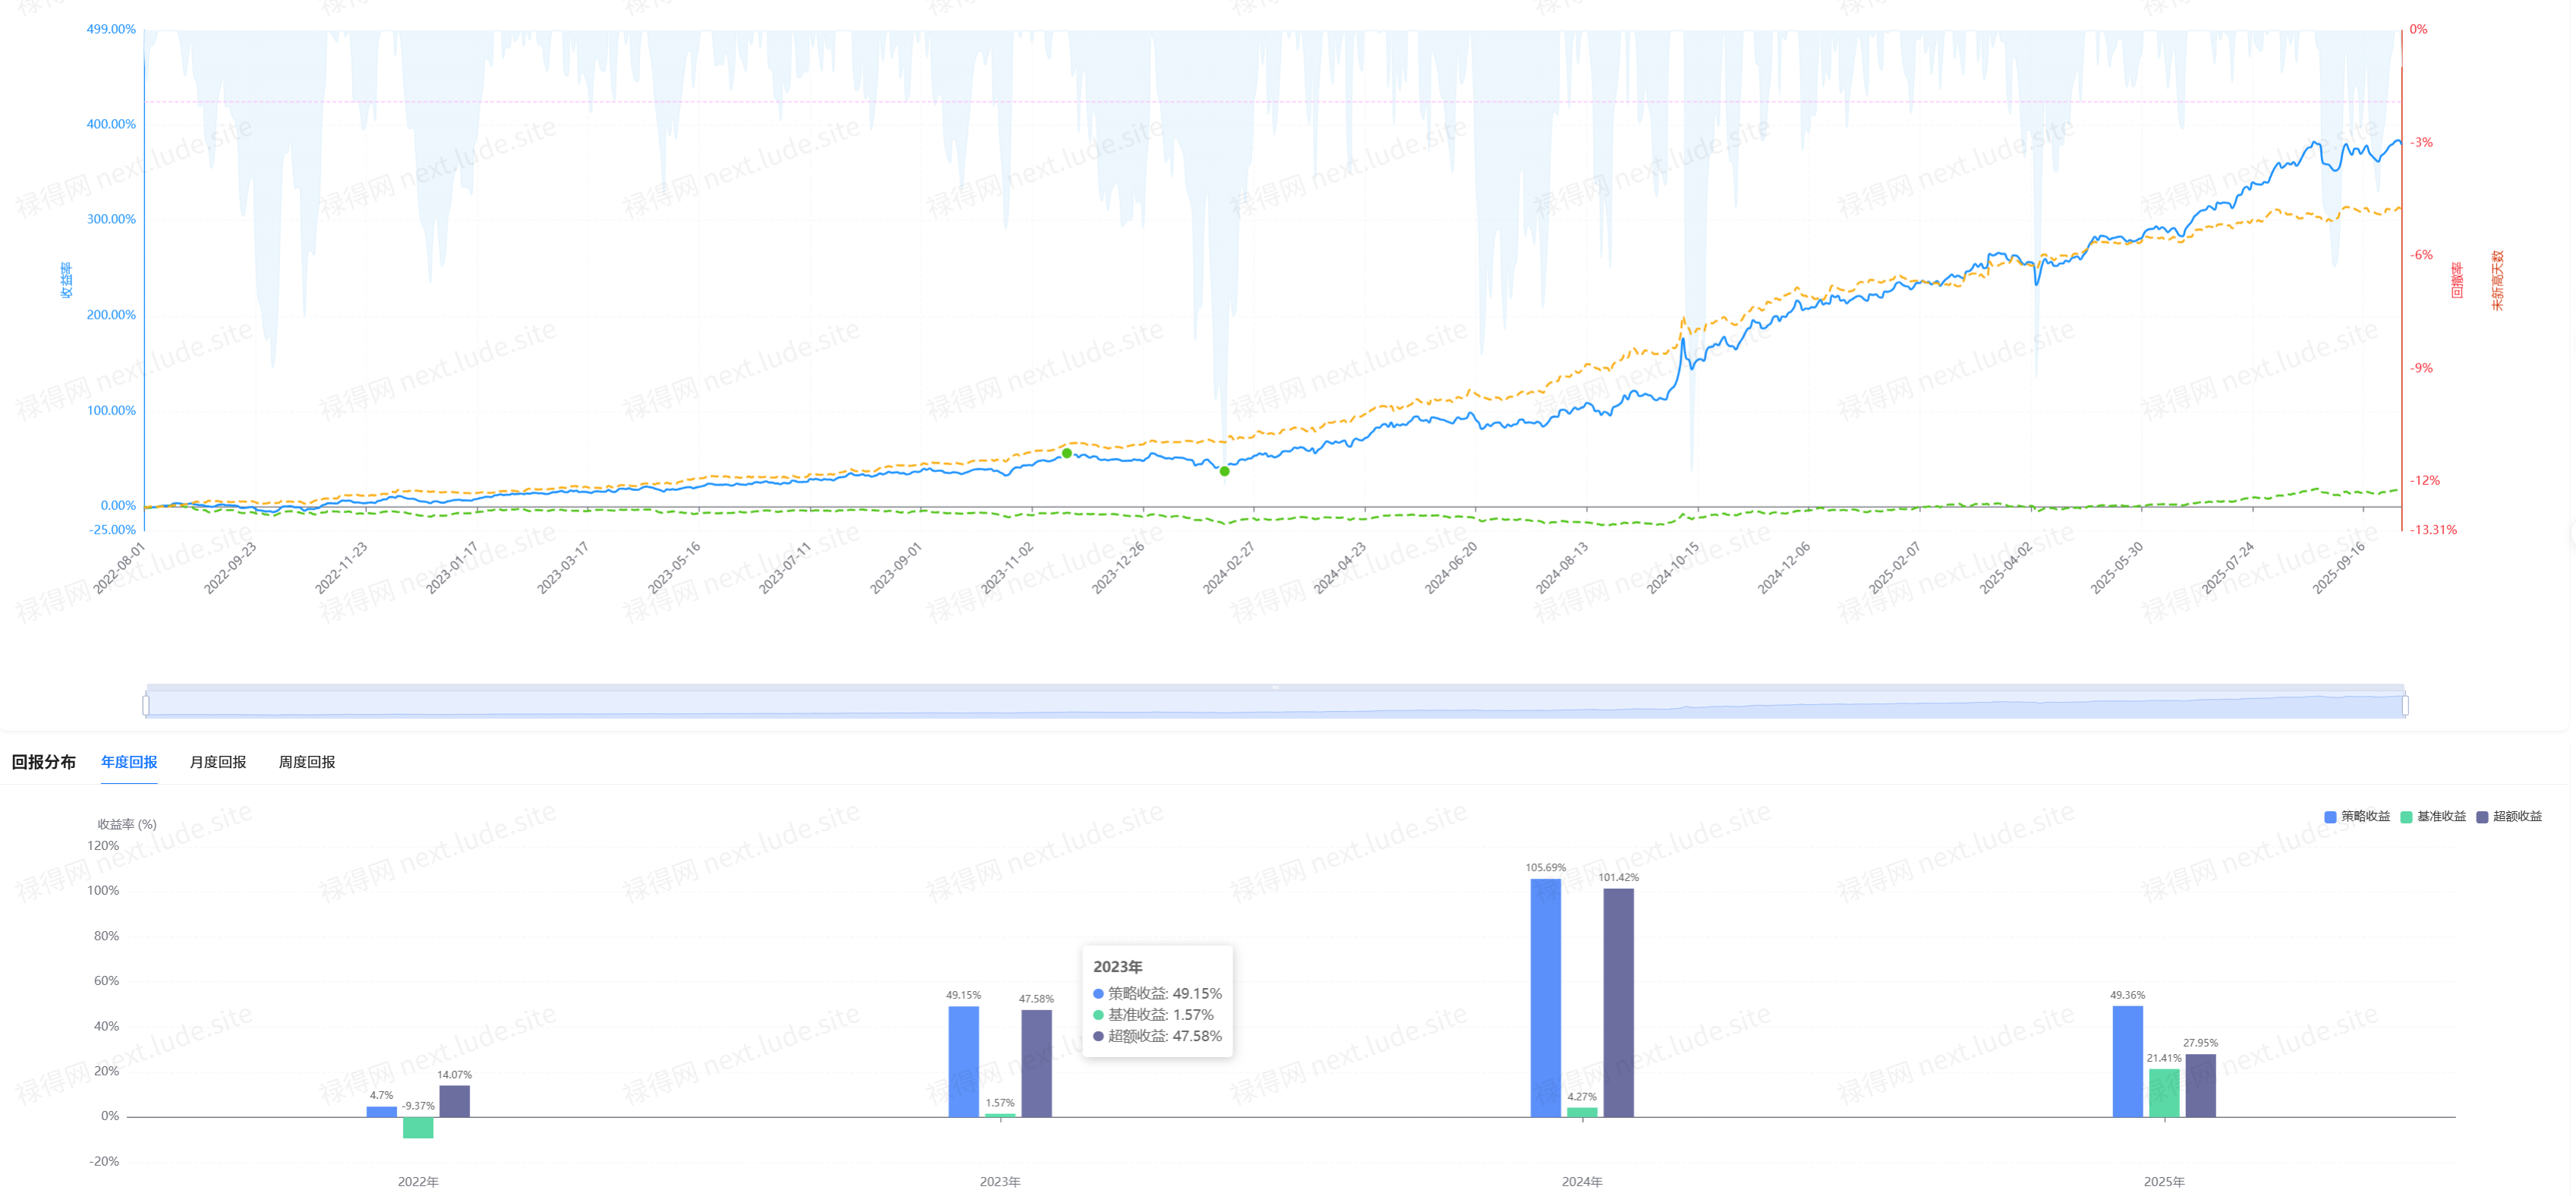Click the 2022年 green -9.37% benchmark bar
2576x1196 pixels.
tap(418, 1127)
